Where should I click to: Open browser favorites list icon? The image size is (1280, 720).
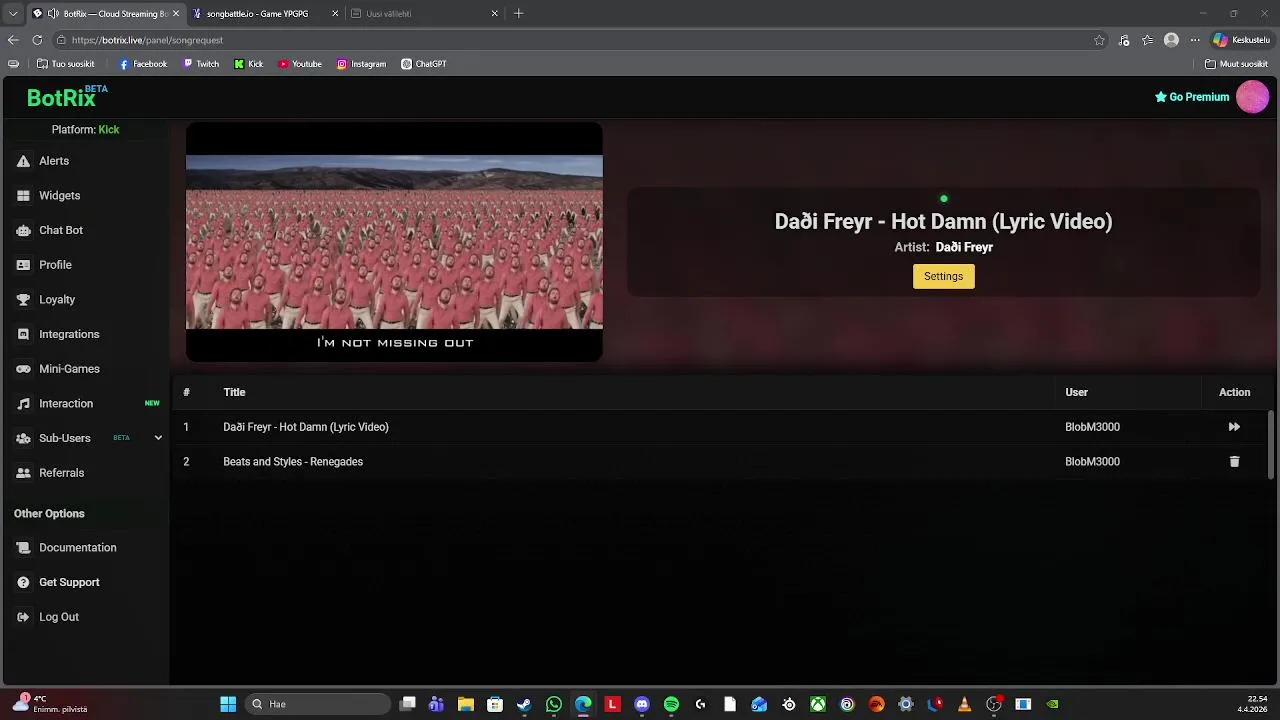click(1147, 40)
